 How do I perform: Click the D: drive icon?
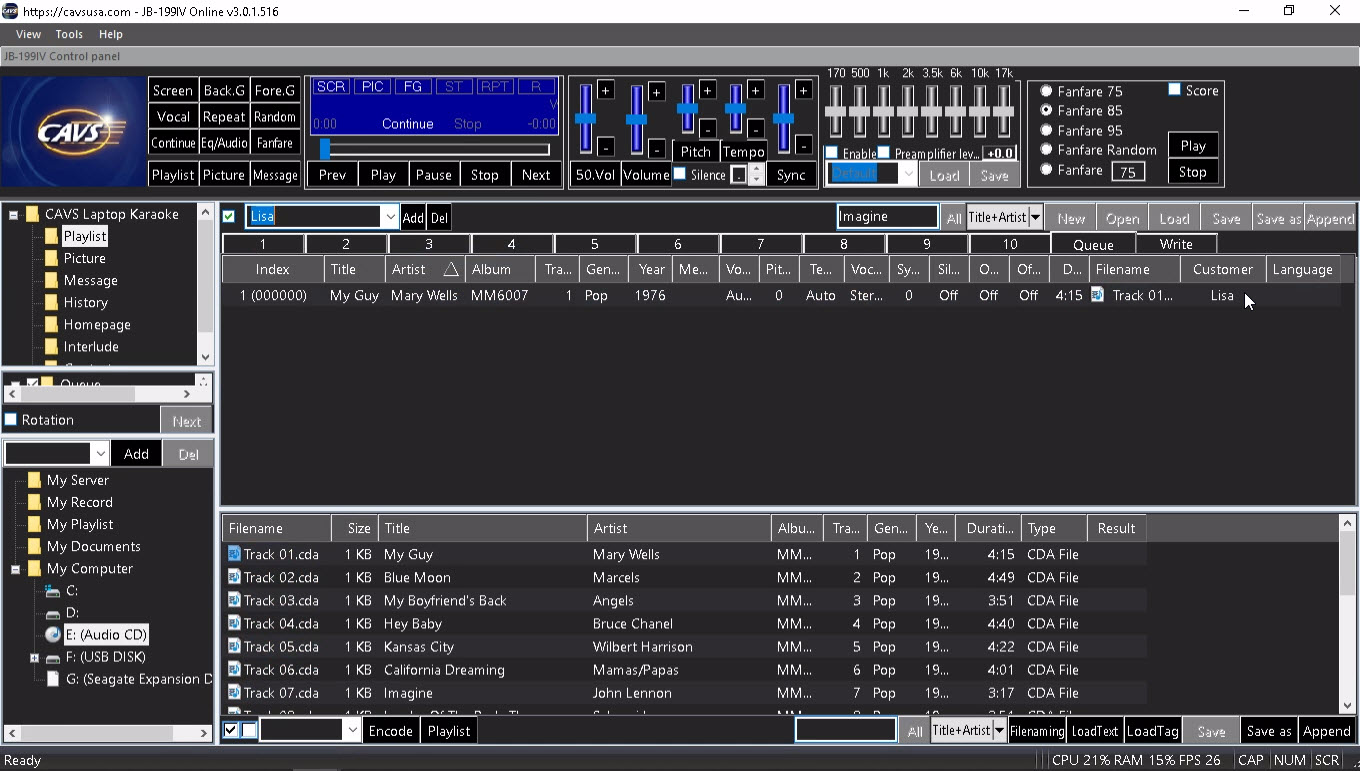point(53,612)
